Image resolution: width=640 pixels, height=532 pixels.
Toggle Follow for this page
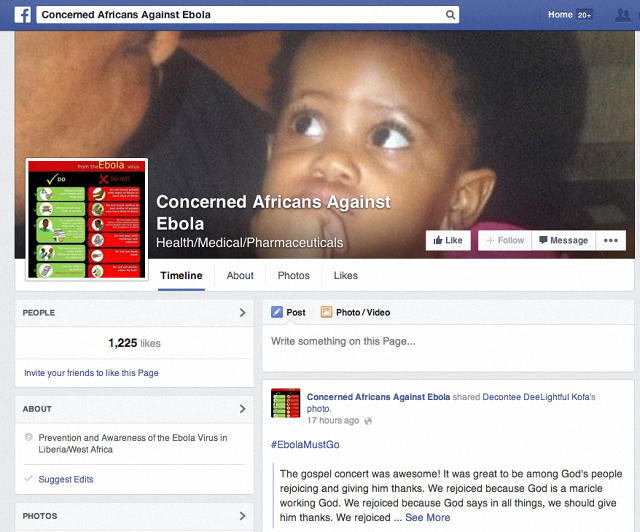(x=505, y=240)
